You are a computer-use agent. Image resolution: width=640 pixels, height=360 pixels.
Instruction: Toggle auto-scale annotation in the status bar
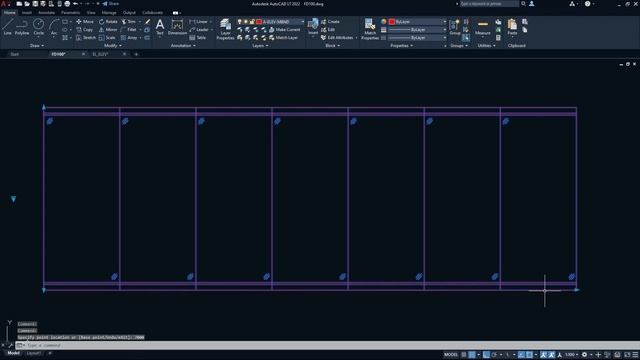tap(551, 355)
